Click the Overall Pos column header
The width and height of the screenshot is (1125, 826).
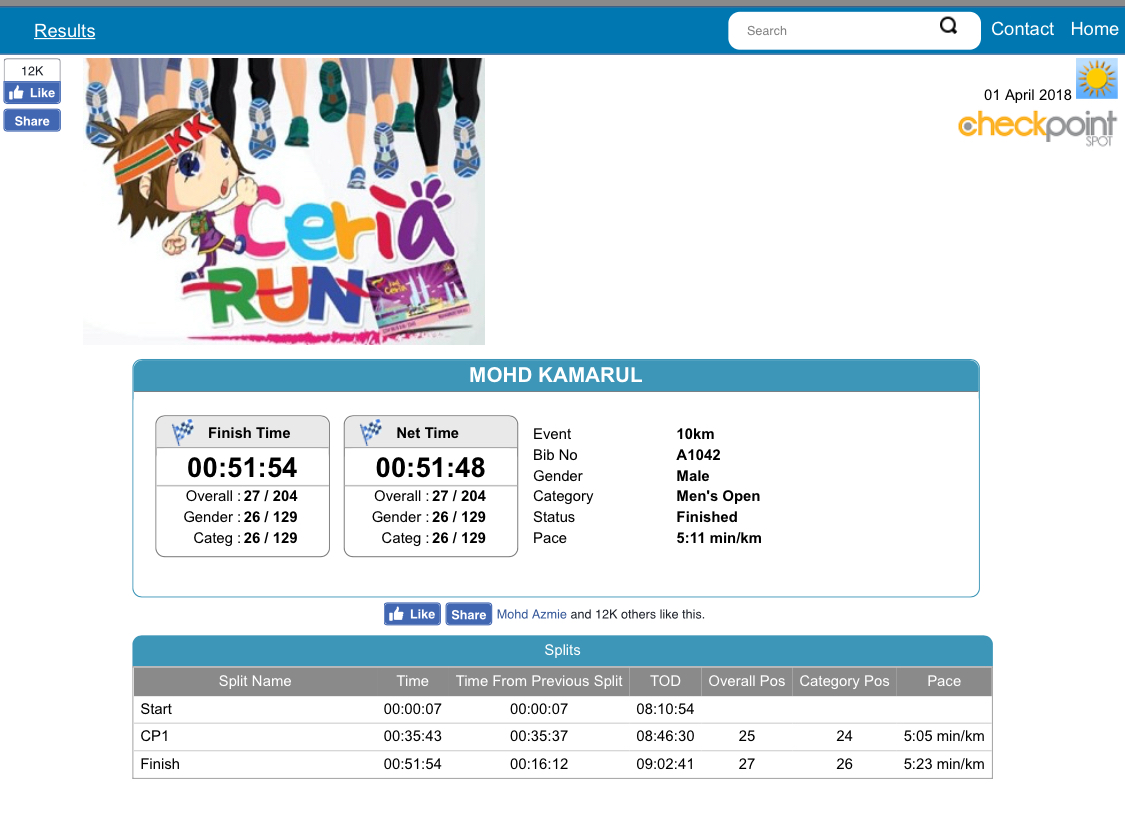747,681
